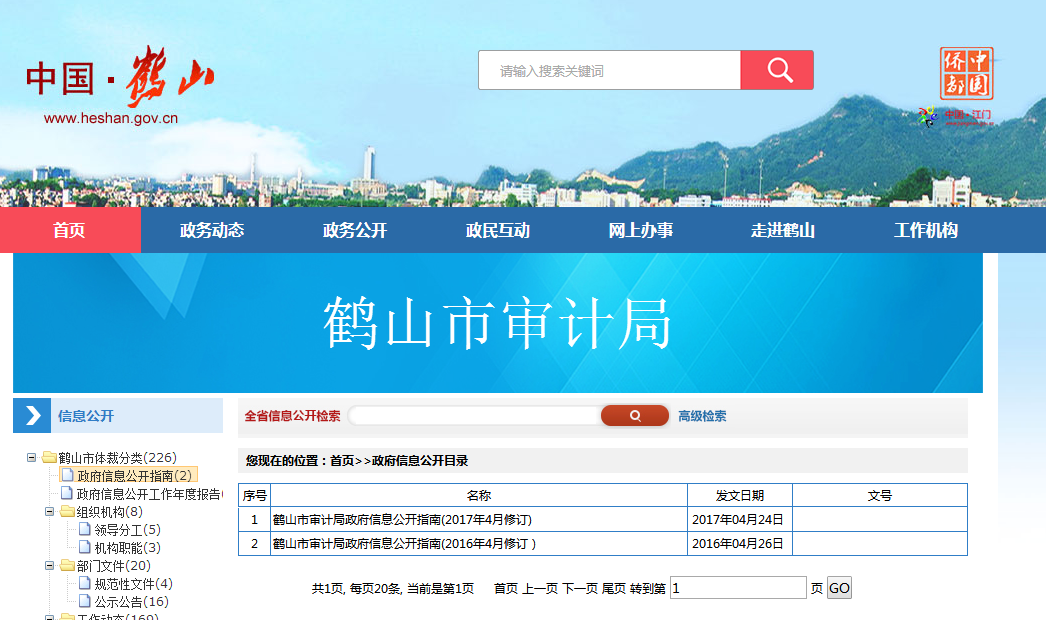Image resolution: width=1046 pixels, height=620 pixels.
Task: Collapse the 组织机构 tree branch
Action: (50, 512)
